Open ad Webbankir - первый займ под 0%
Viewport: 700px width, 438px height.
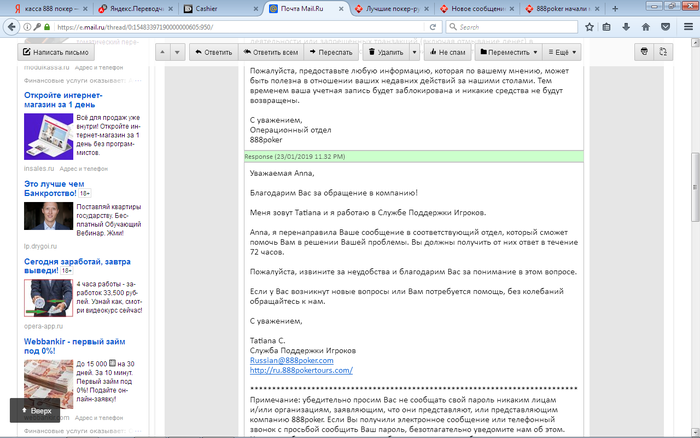point(75,346)
